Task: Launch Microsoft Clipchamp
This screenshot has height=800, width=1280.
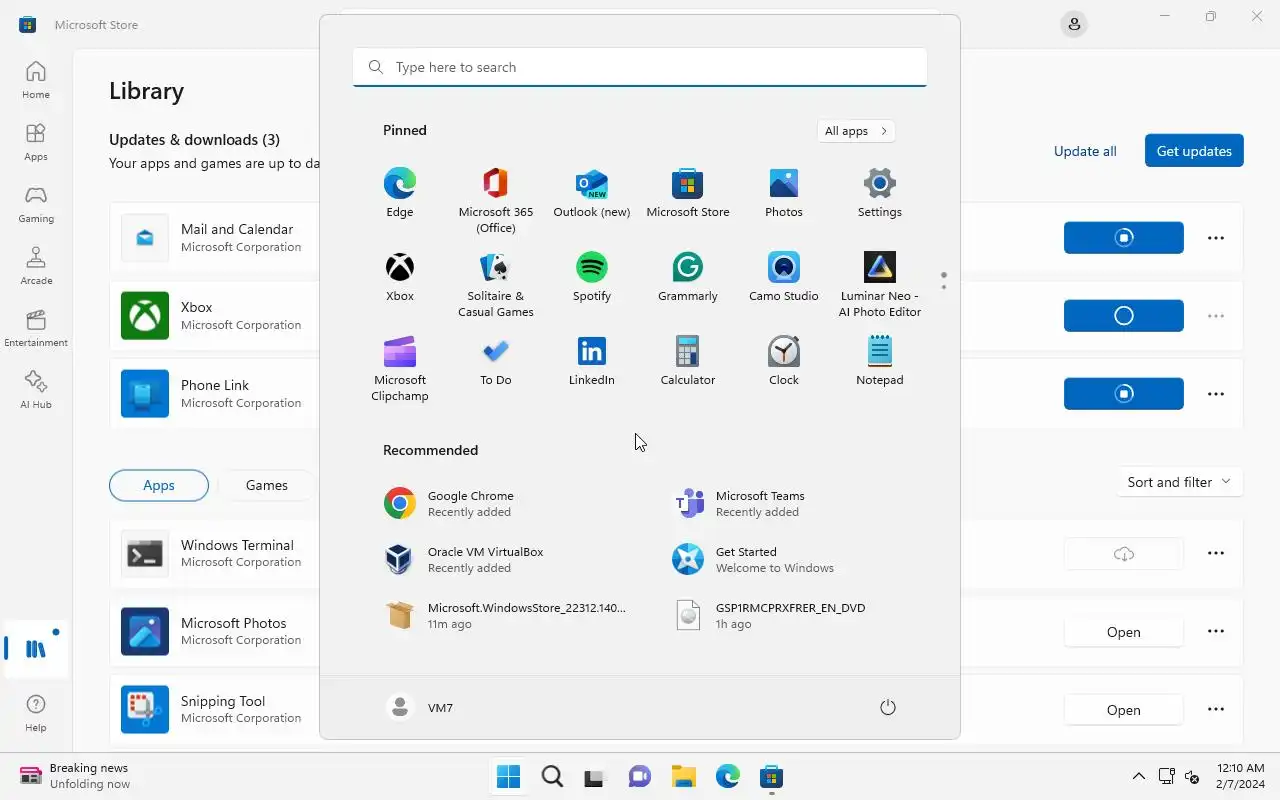Action: click(x=400, y=368)
